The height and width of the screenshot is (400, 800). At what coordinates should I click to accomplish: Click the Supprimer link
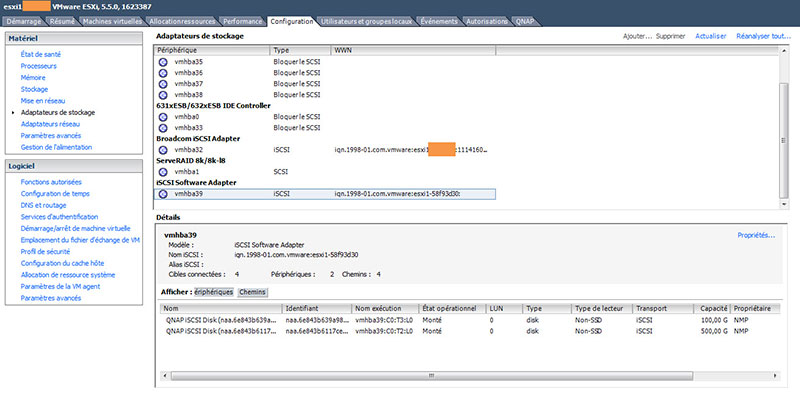[x=670, y=36]
